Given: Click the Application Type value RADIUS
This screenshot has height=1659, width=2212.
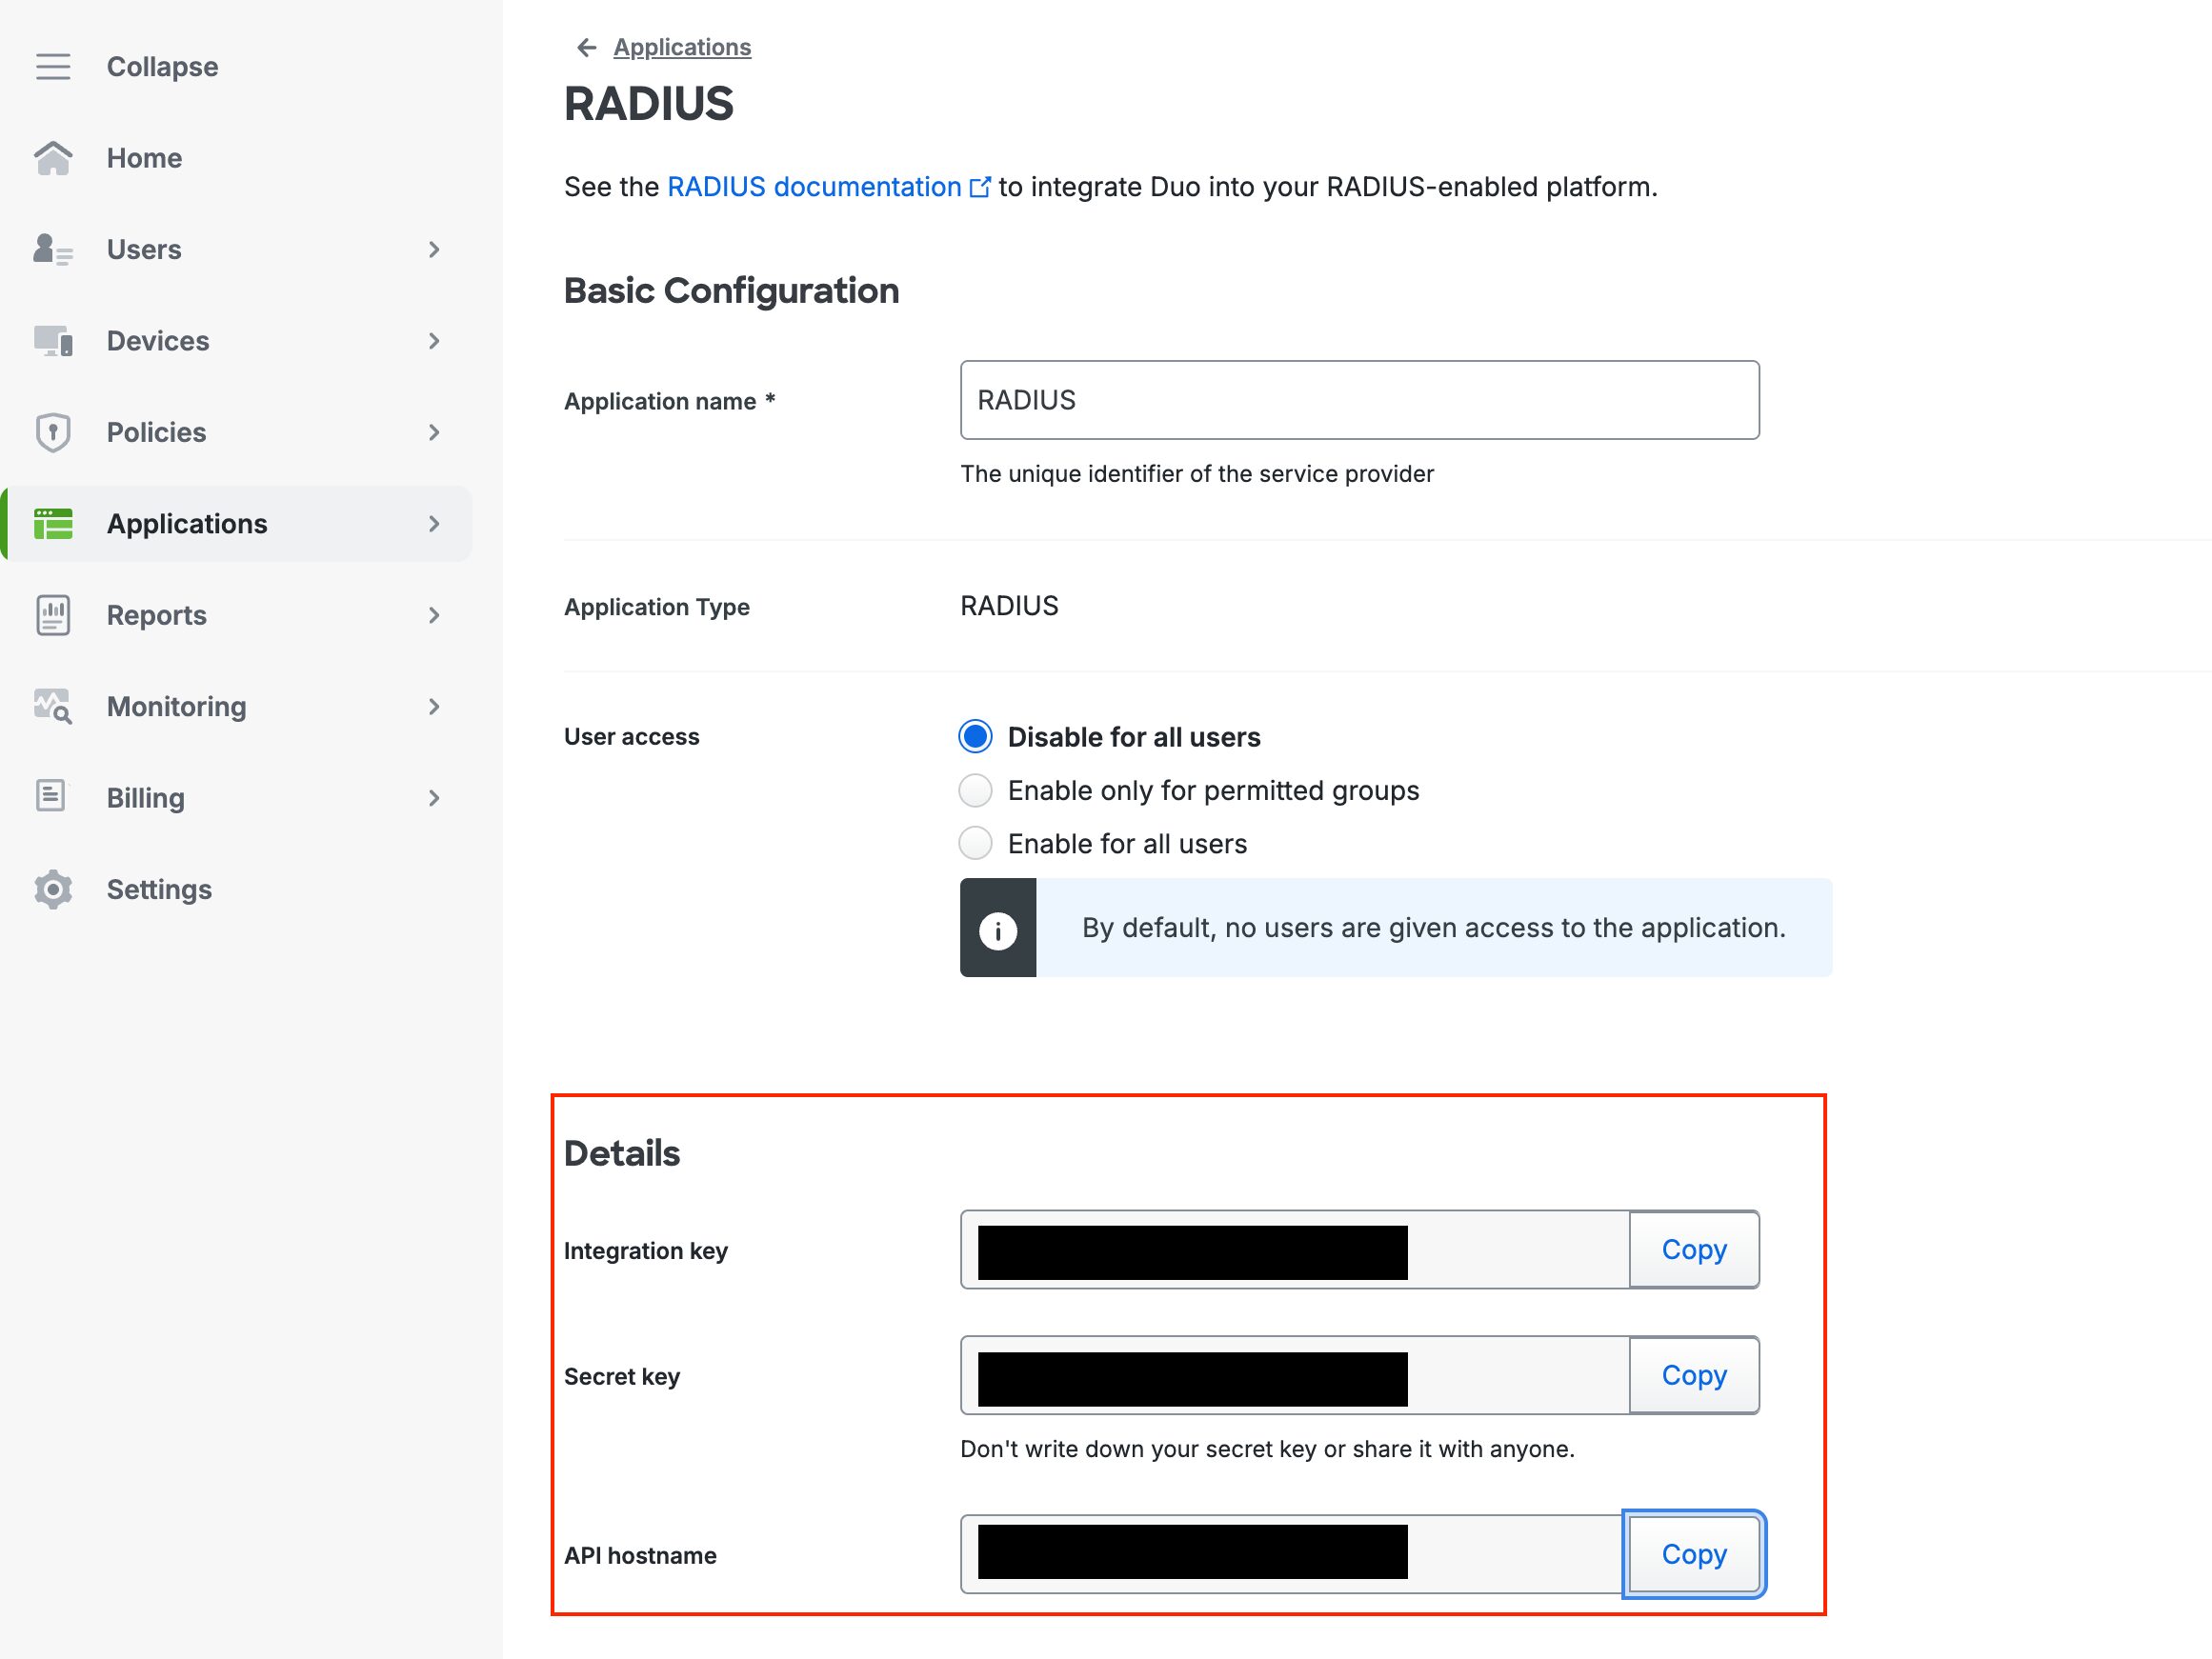Looking at the screenshot, I should [1009, 606].
